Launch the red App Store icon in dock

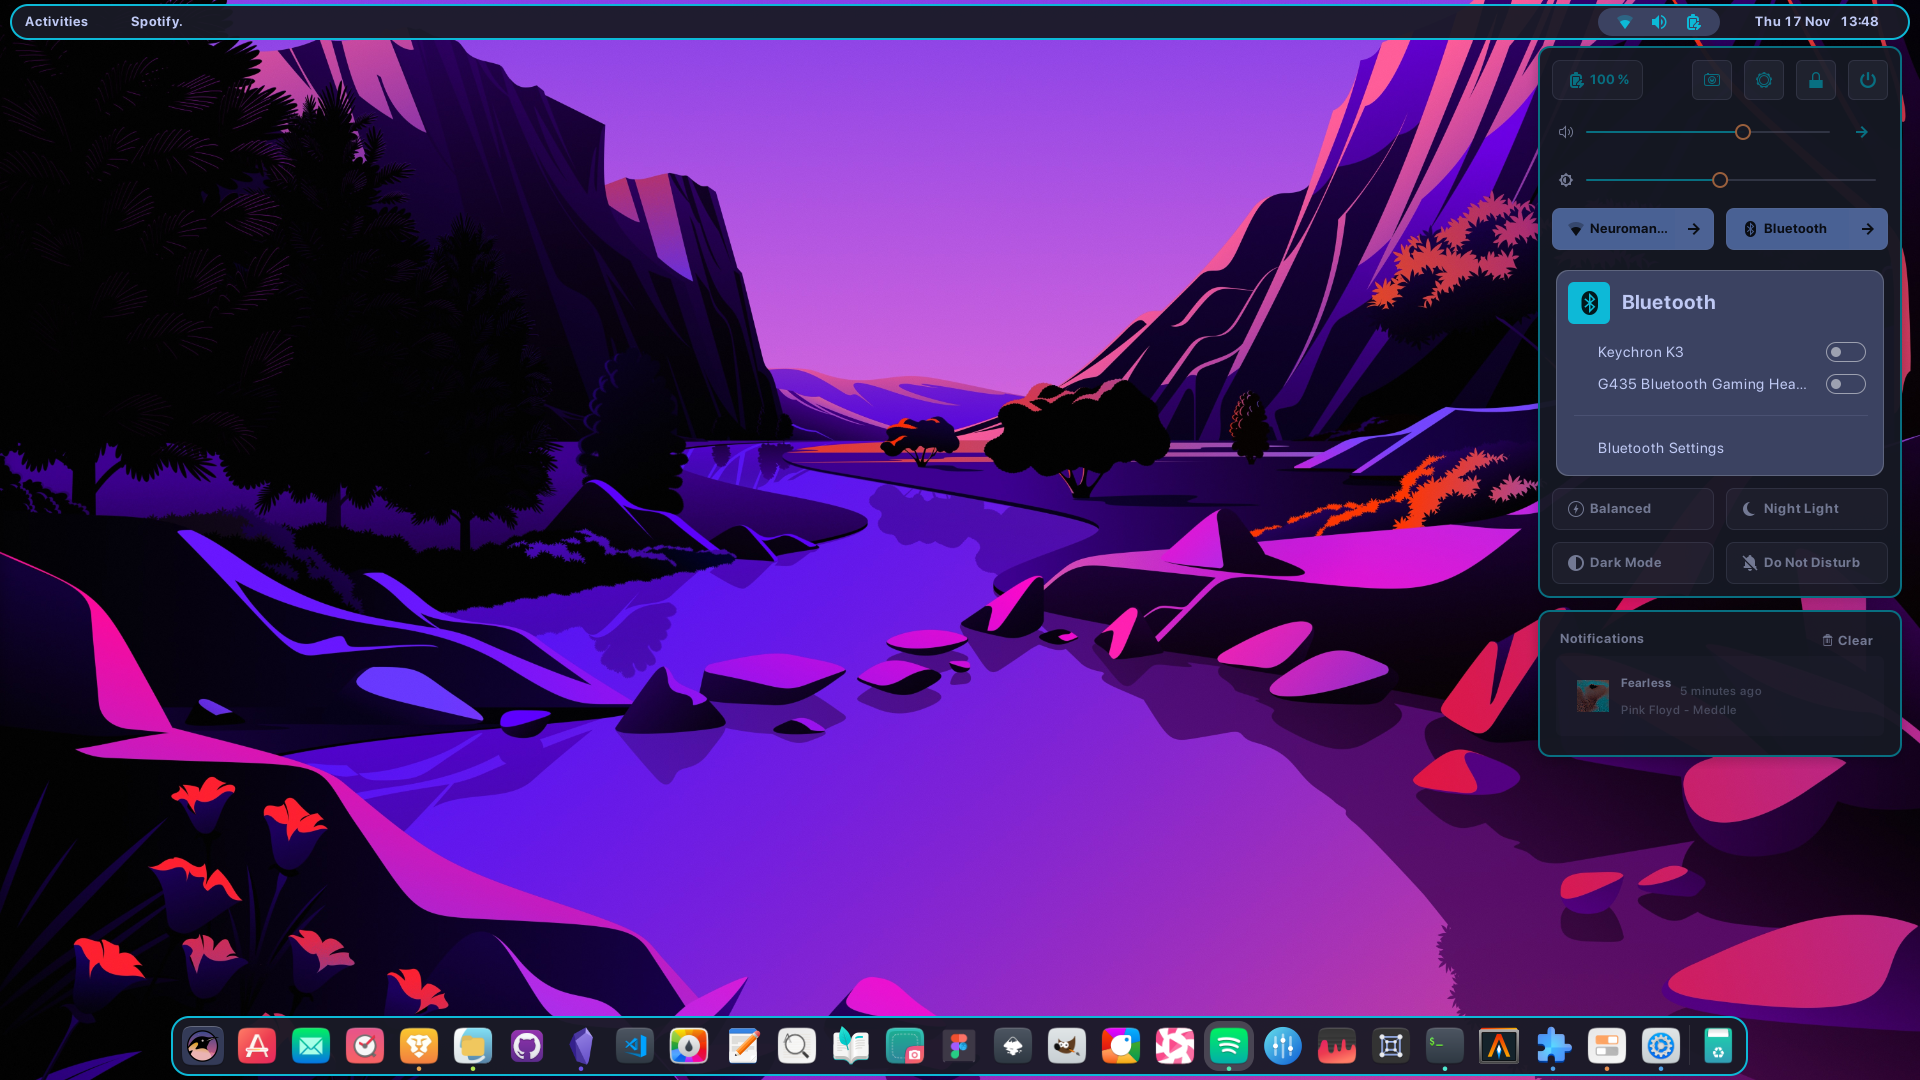(257, 1046)
